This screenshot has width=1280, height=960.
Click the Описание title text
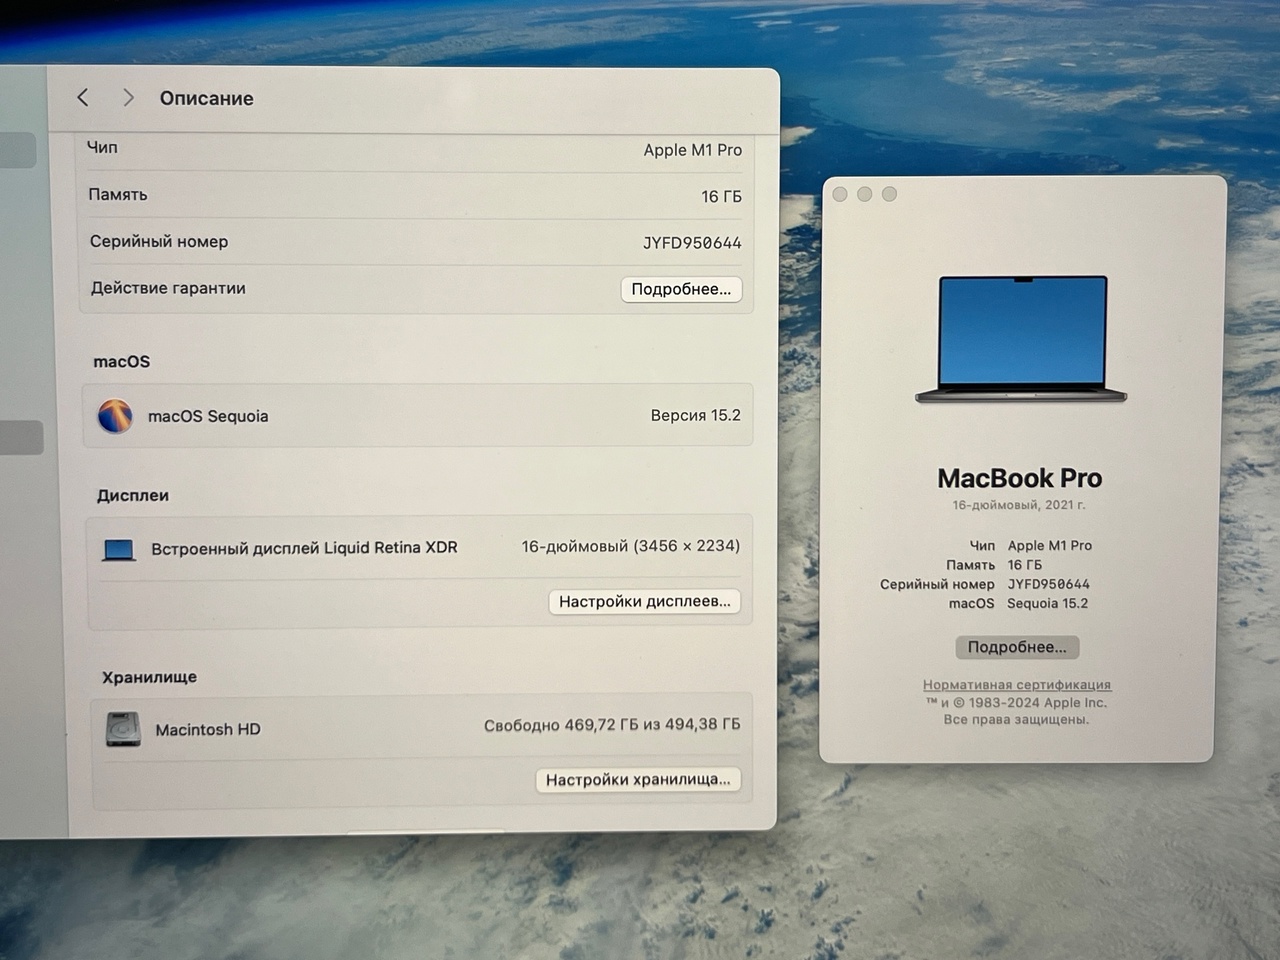point(207,98)
